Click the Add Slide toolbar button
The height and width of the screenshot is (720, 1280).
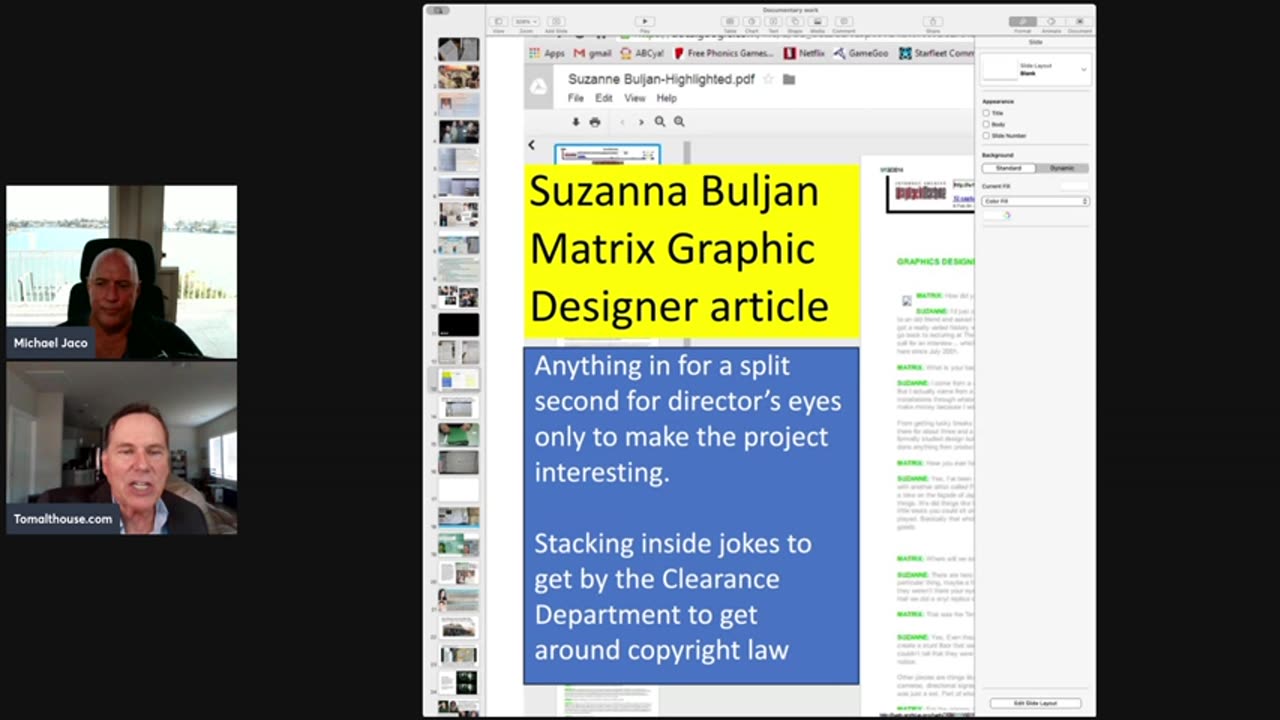556,21
